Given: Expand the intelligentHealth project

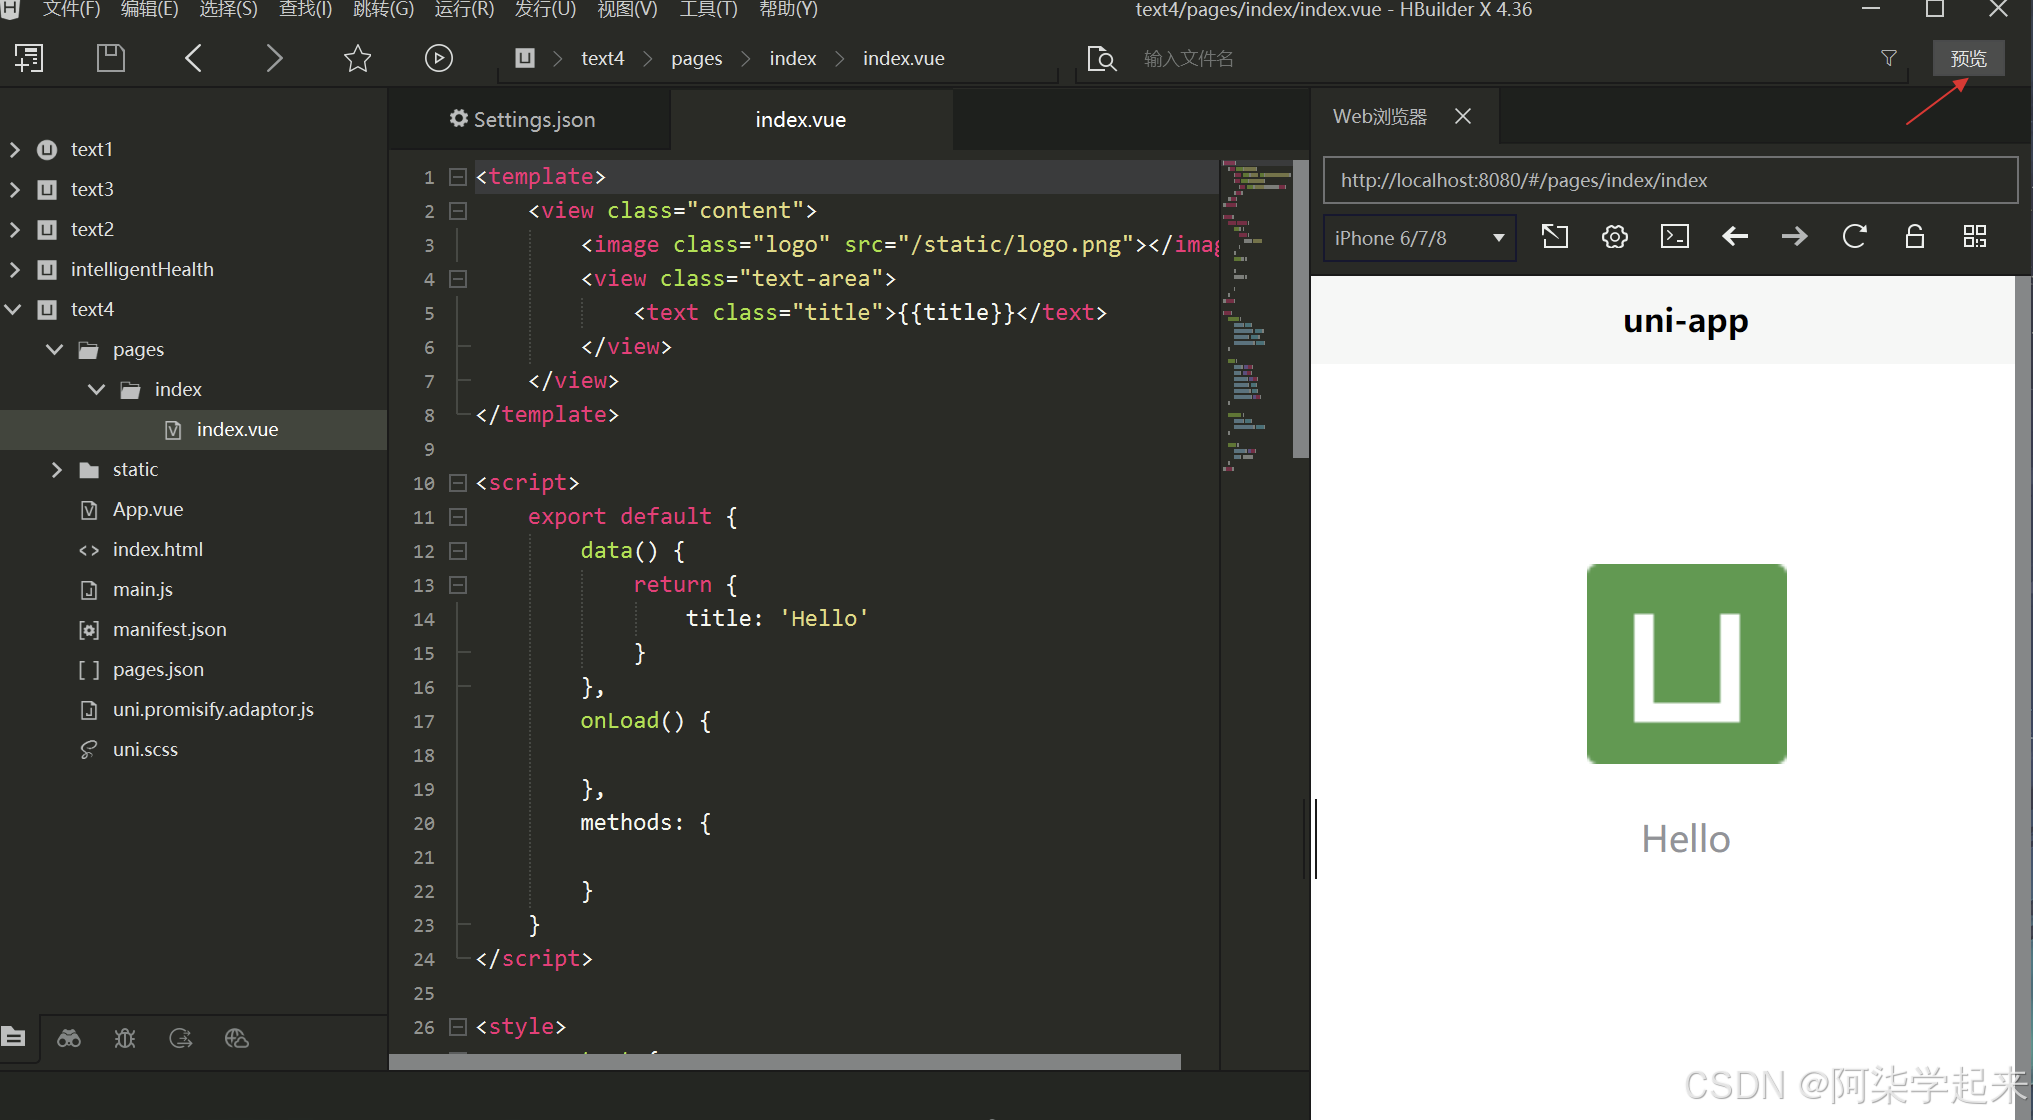Looking at the screenshot, I should [14, 269].
